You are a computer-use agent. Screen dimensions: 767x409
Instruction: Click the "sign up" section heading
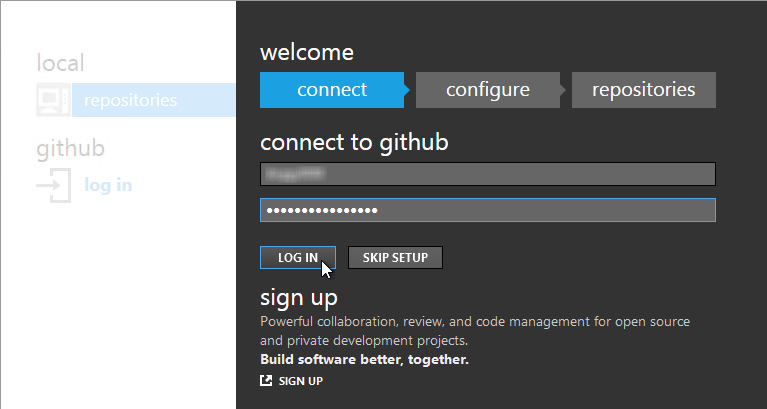(x=299, y=297)
